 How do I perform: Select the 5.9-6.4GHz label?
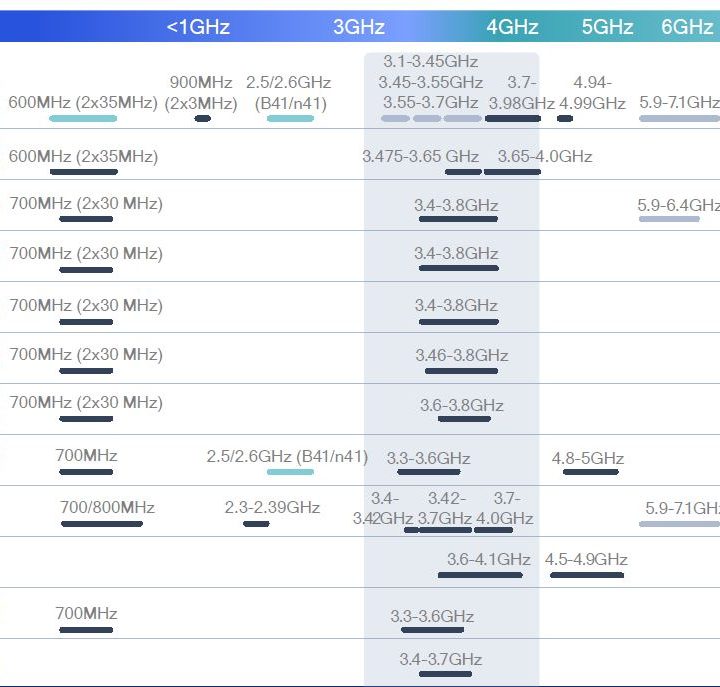pyautogui.click(x=679, y=205)
